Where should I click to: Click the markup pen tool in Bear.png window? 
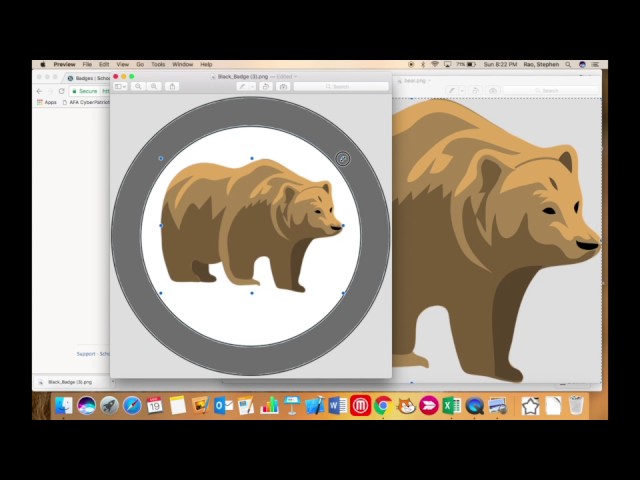(452, 91)
